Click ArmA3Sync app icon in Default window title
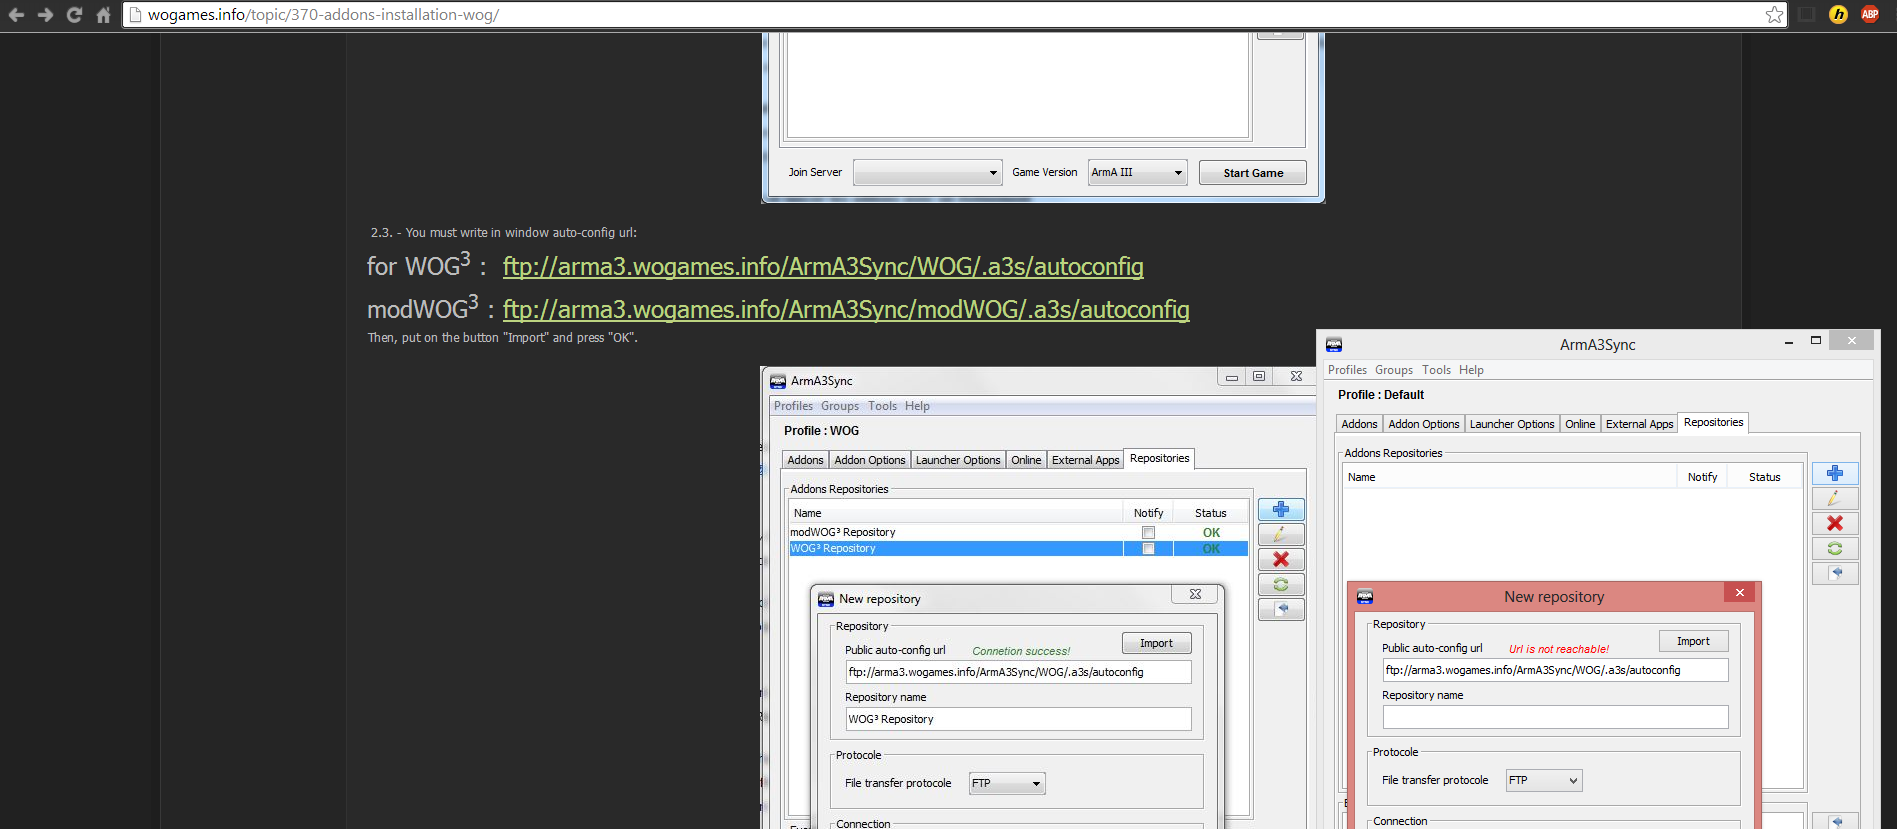 1334,344
